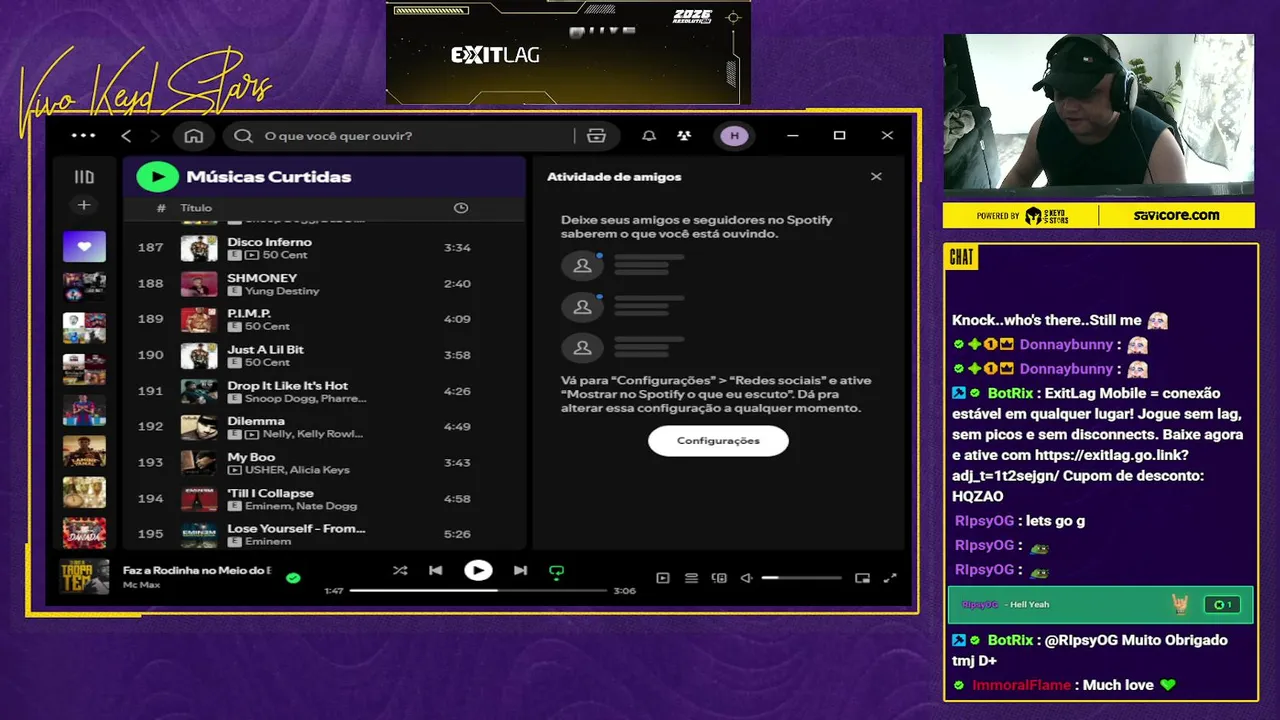
Task: Select track 'Lose Yourself - From...'
Action: click(x=325, y=534)
